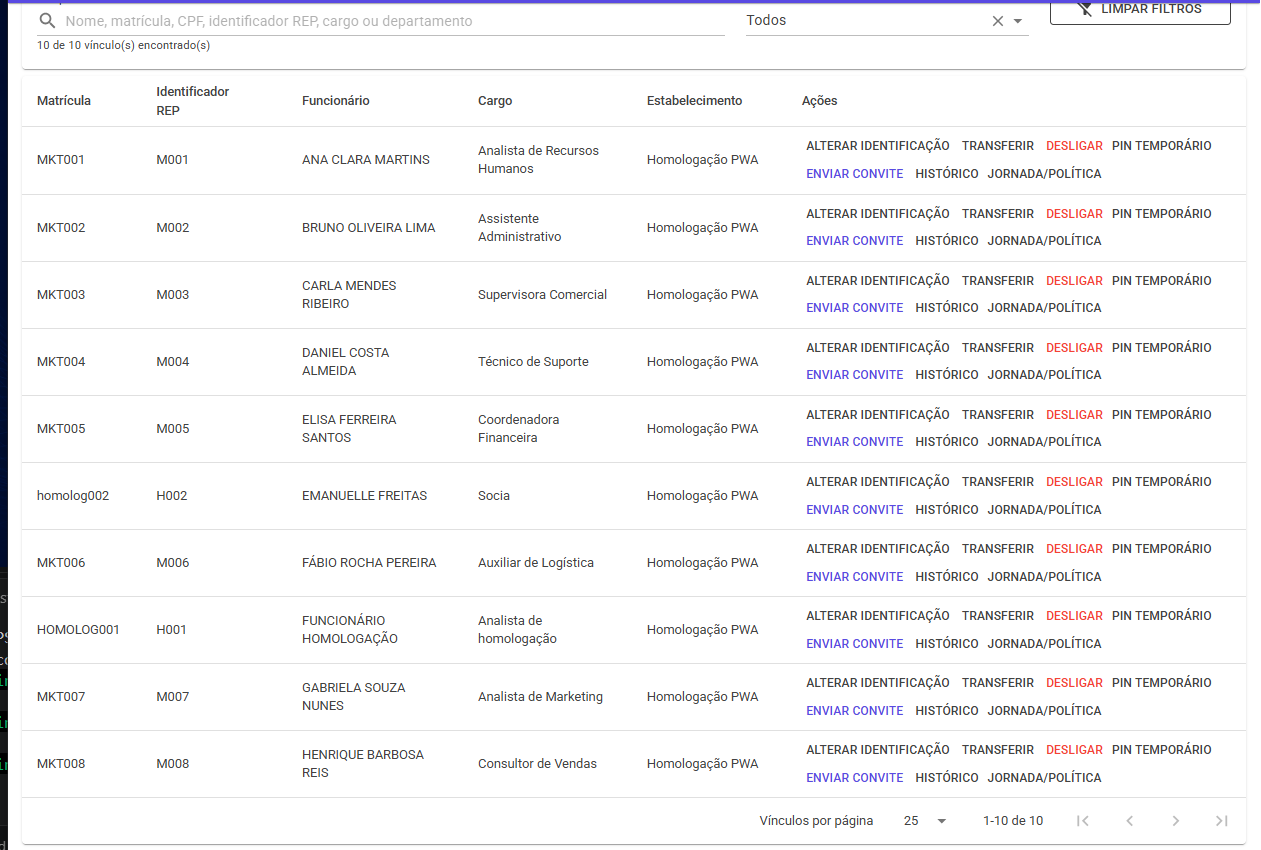
Task: Click the name FÁBIO ROCHA PEREIRA
Action: 369,563
